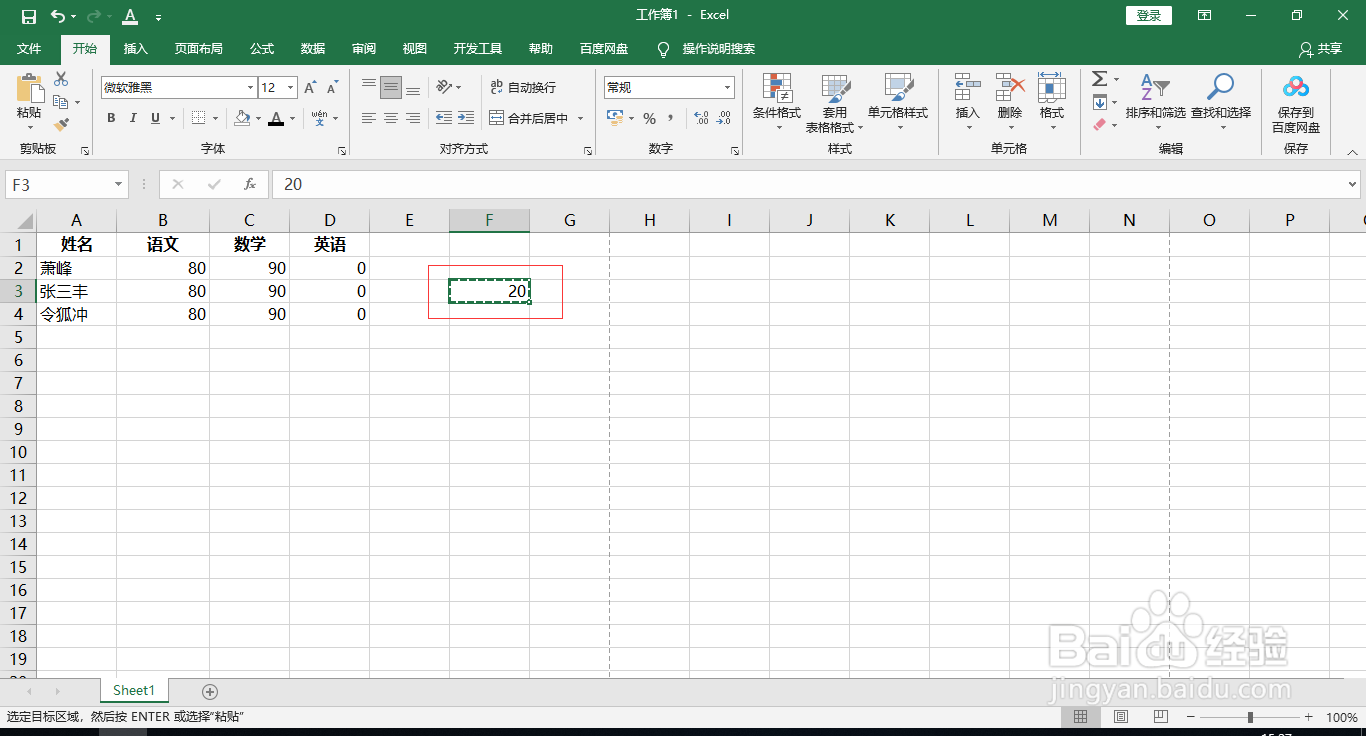Click the Copy icon in clipboard group
The width and height of the screenshot is (1366, 736).
(x=61, y=102)
